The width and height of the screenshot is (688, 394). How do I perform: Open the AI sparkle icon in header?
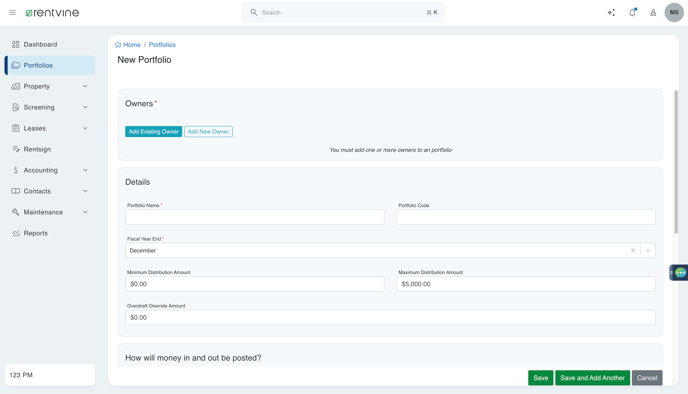(x=611, y=13)
